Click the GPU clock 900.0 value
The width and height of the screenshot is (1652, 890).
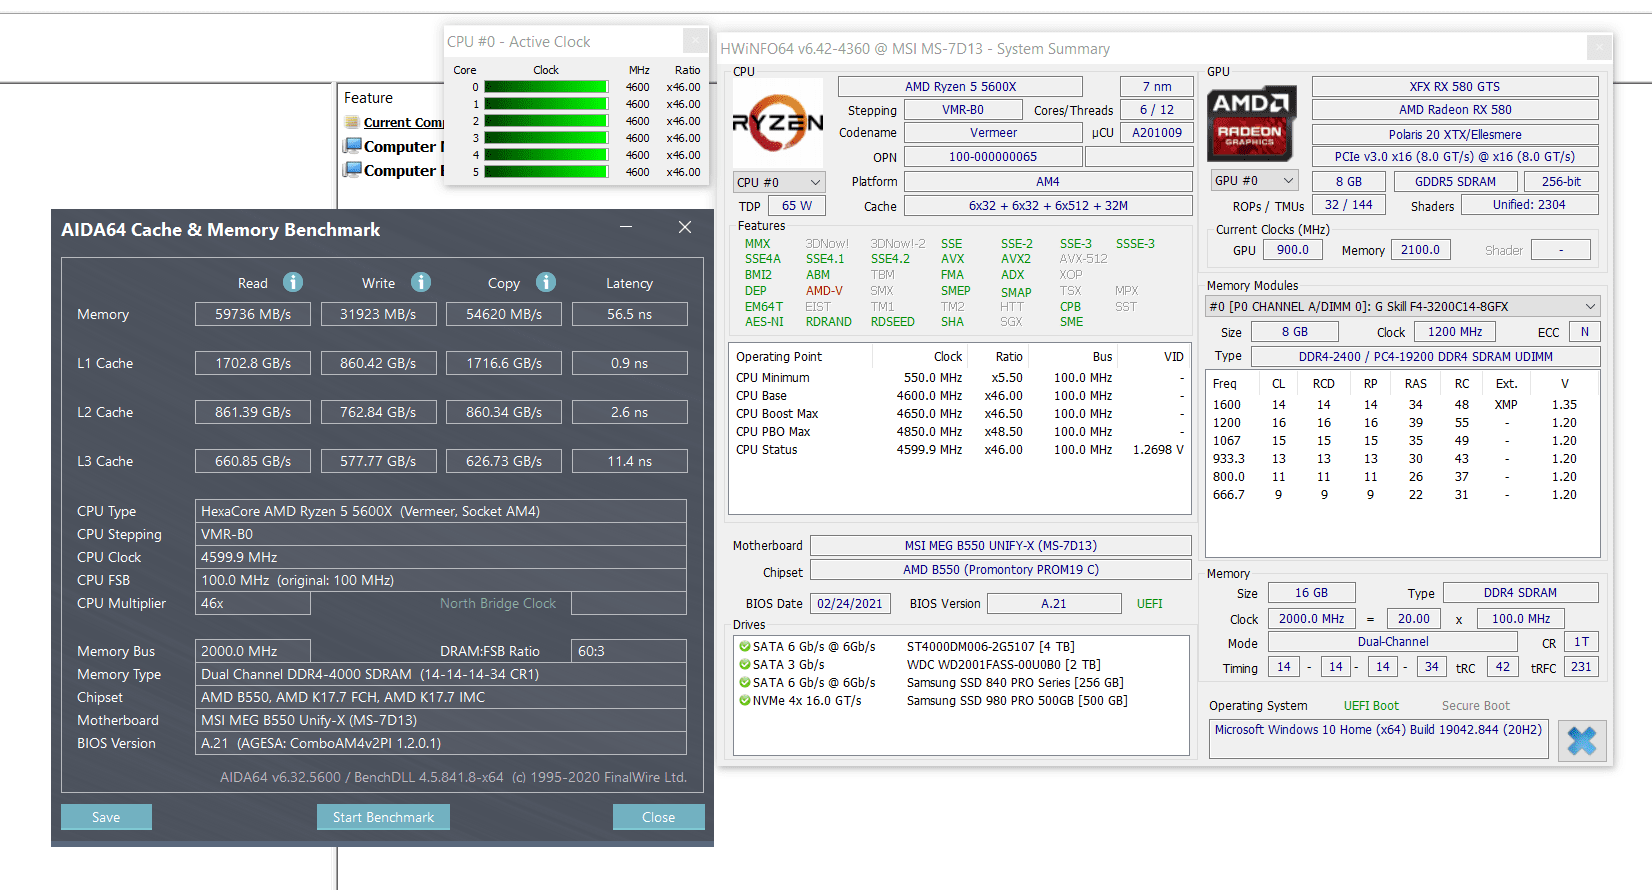coord(1293,250)
